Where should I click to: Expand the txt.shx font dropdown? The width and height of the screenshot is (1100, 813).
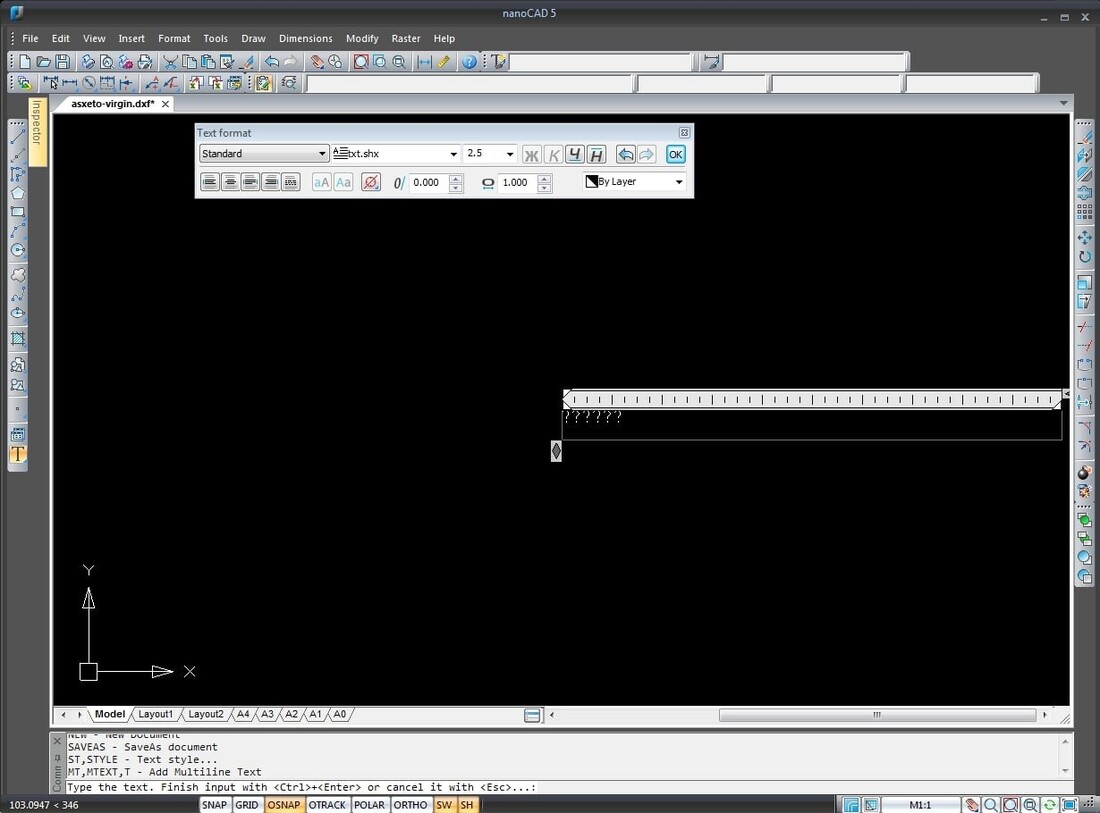click(x=453, y=154)
